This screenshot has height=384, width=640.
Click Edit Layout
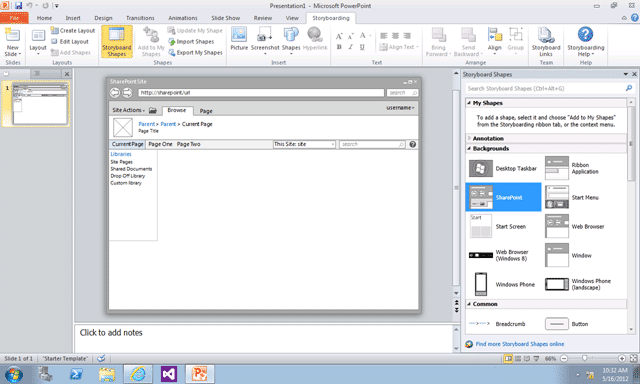[70, 42]
